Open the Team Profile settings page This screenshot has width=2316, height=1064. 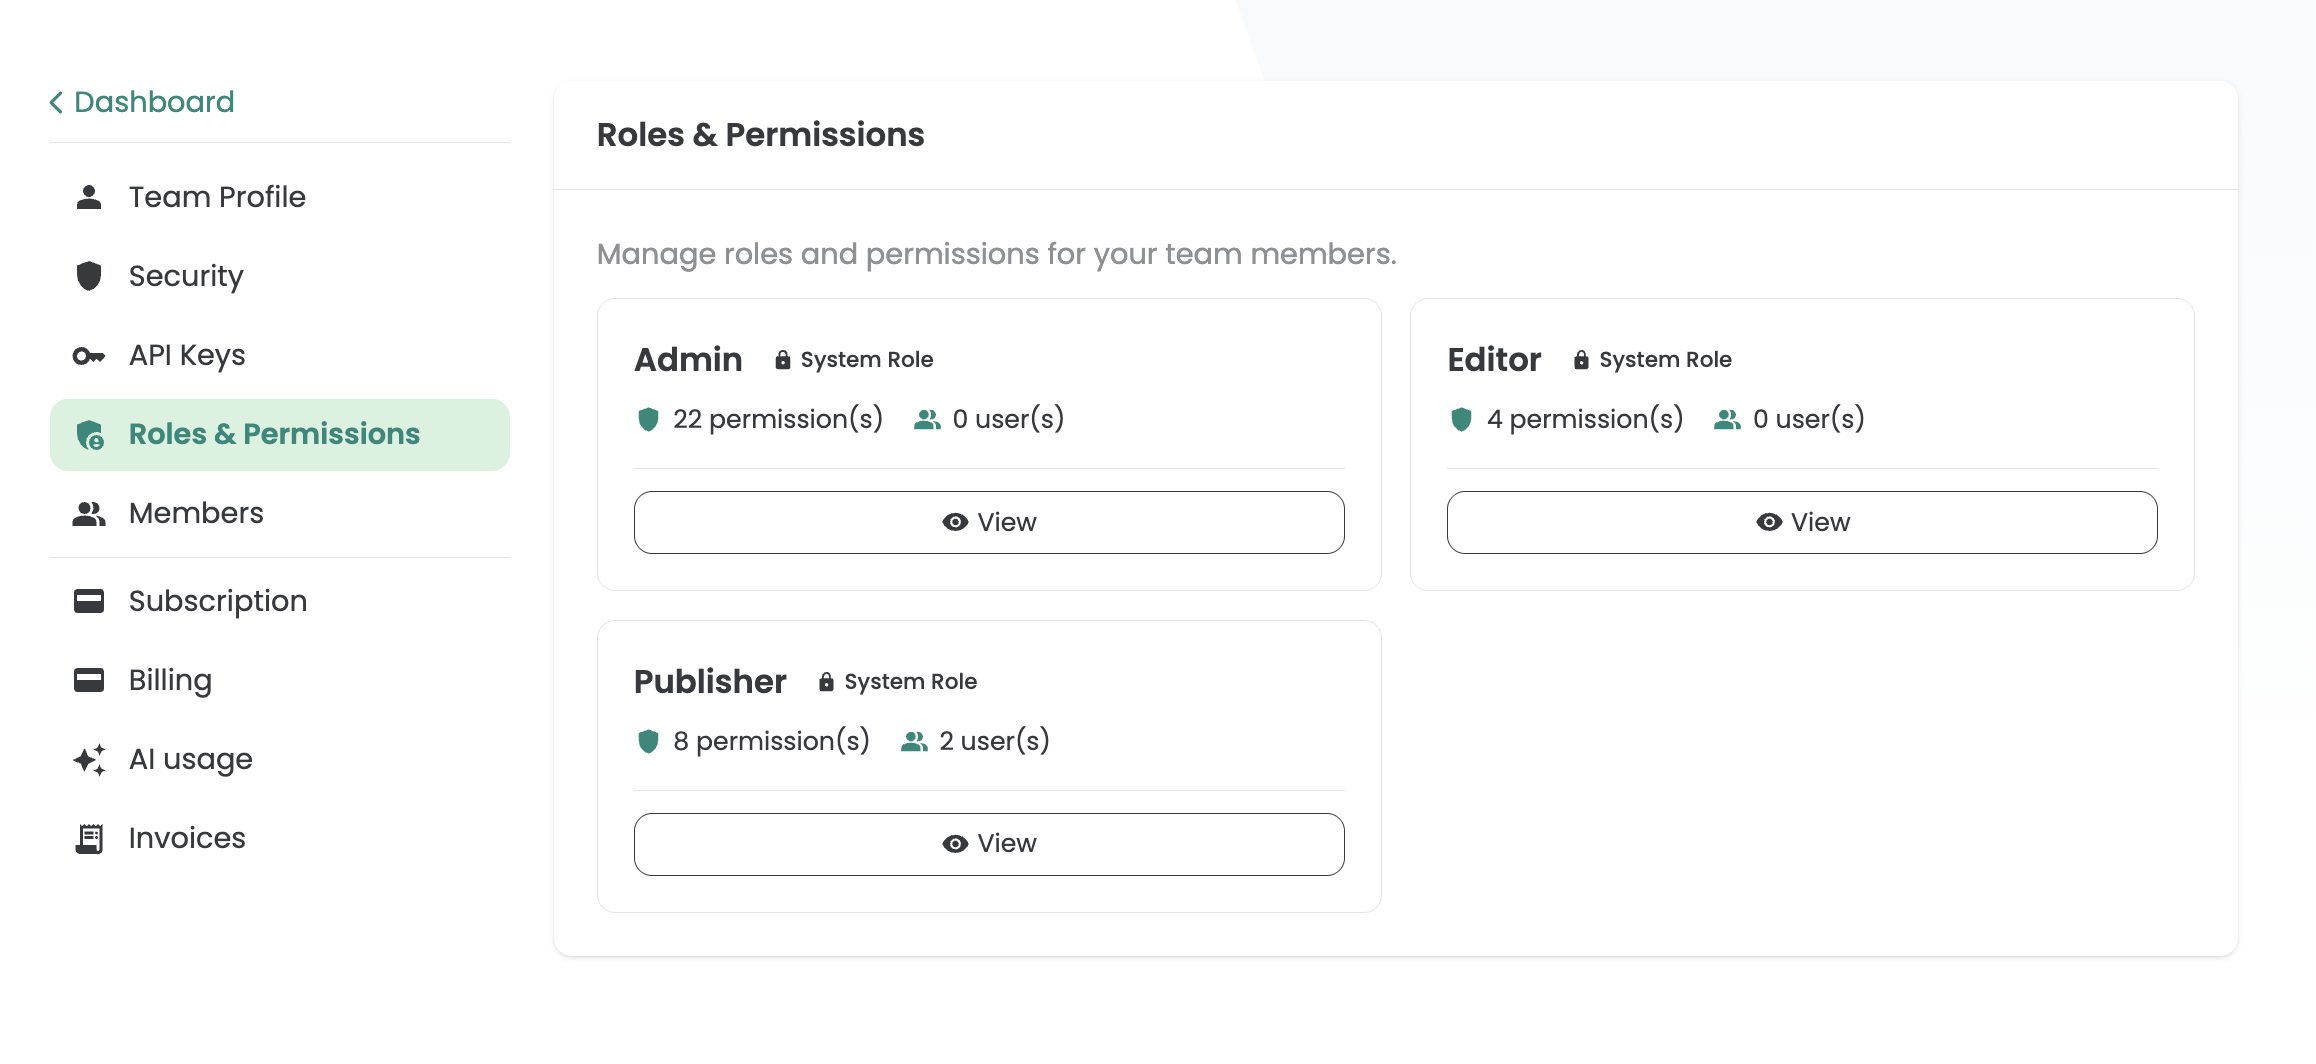pos(280,197)
